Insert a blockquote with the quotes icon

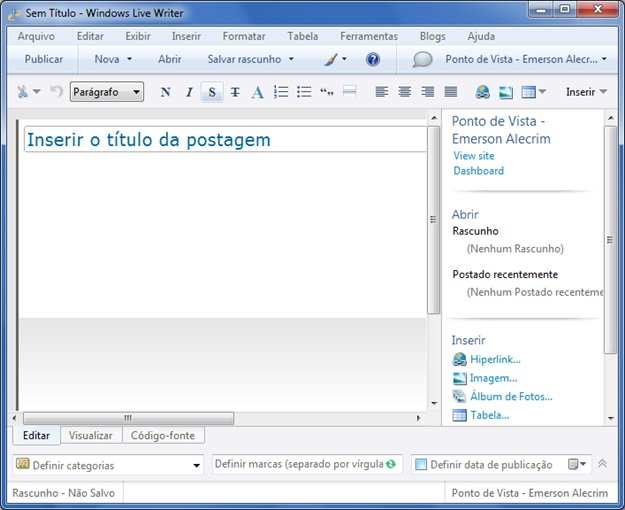click(x=327, y=92)
